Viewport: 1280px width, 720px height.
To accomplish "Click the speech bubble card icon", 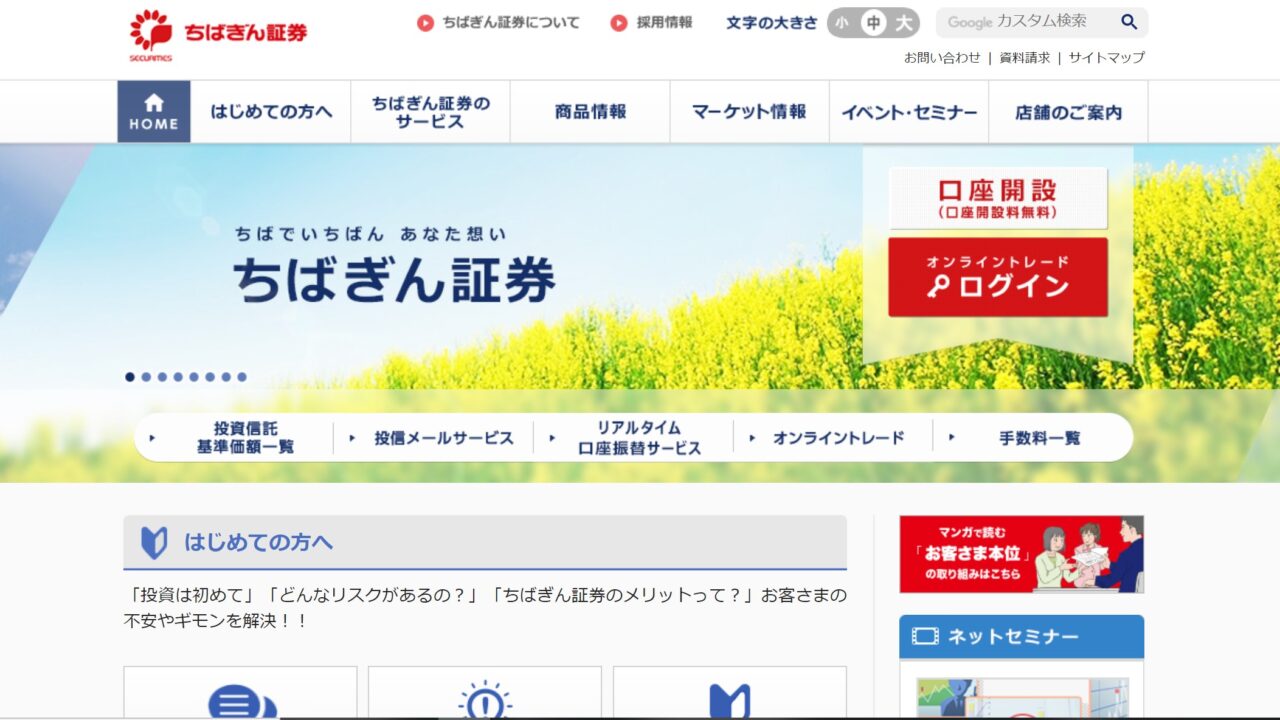I will click(x=241, y=702).
